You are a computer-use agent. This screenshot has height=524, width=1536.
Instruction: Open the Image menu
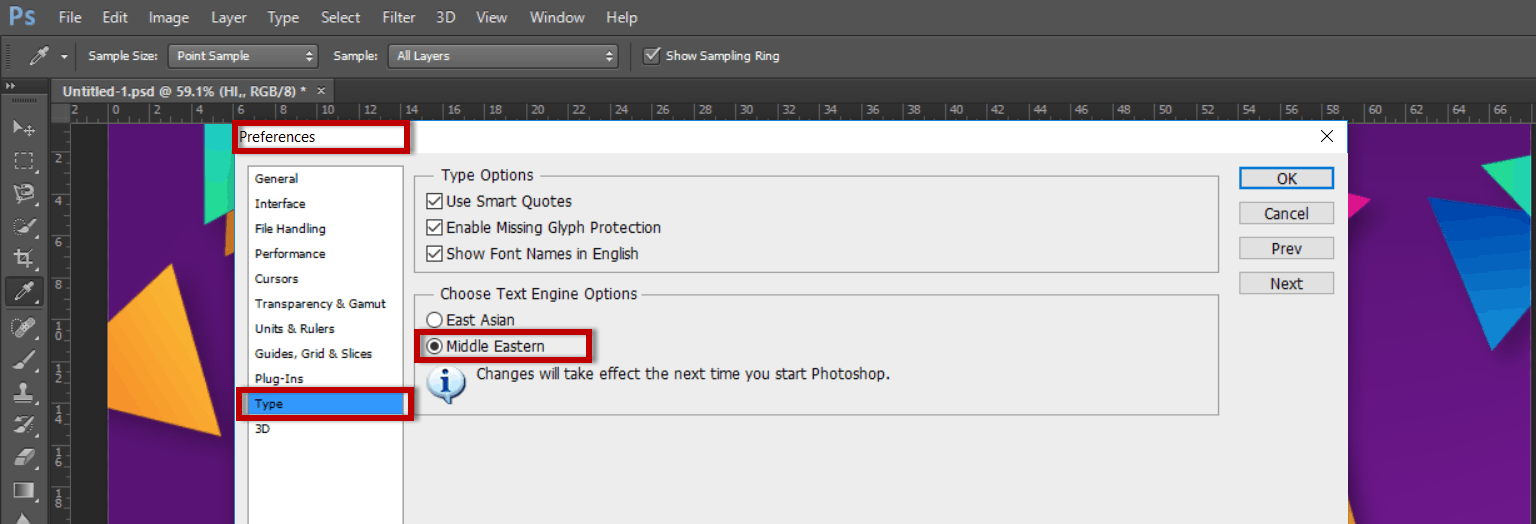pyautogui.click(x=169, y=18)
